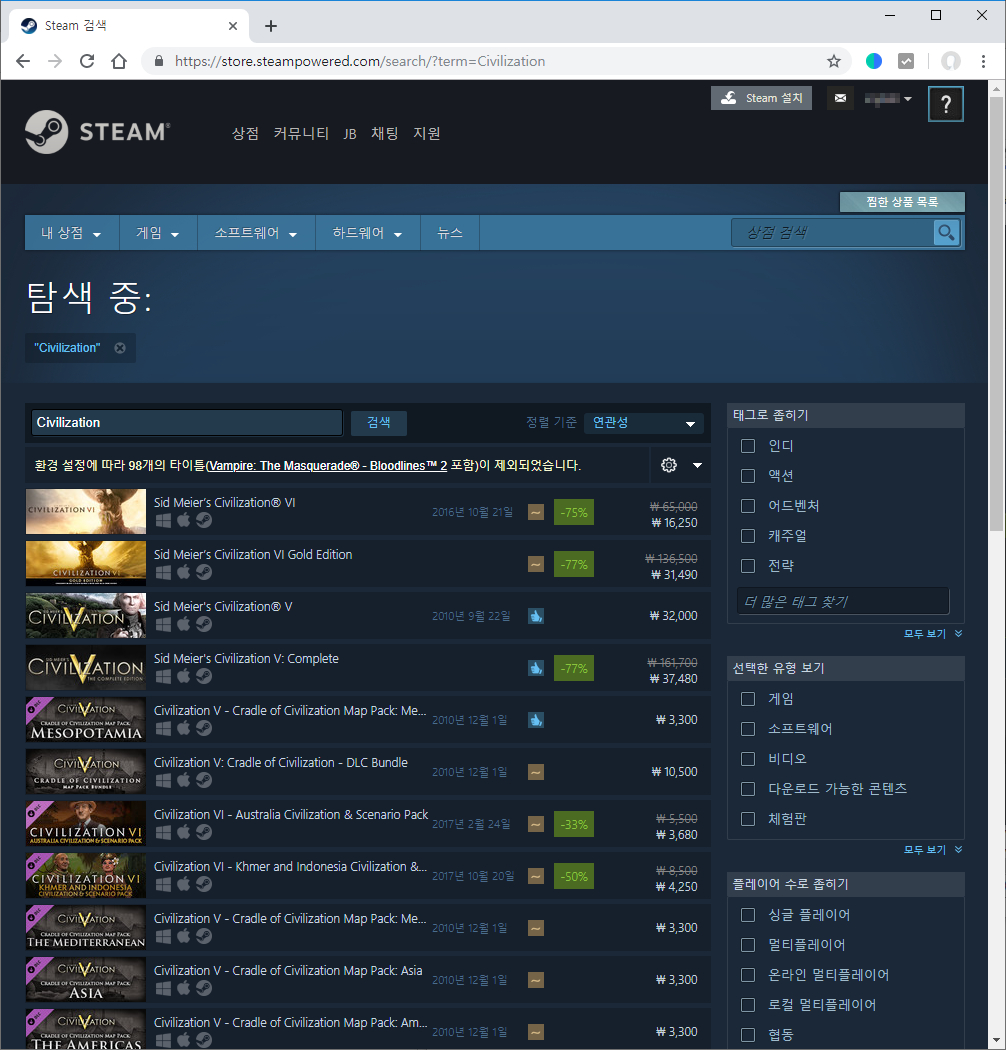
Task: Click the review thumb for Civilization V: Complete
Action: click(536, 668)
